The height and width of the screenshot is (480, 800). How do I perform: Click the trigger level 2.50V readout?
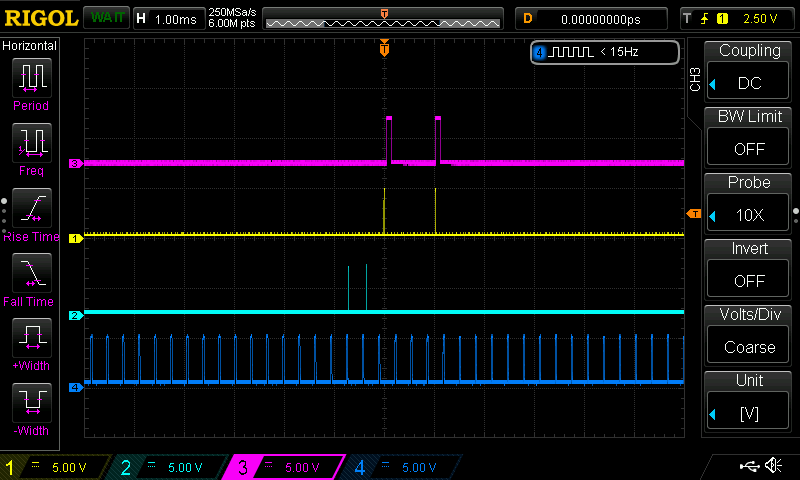[x=738, y=18]
